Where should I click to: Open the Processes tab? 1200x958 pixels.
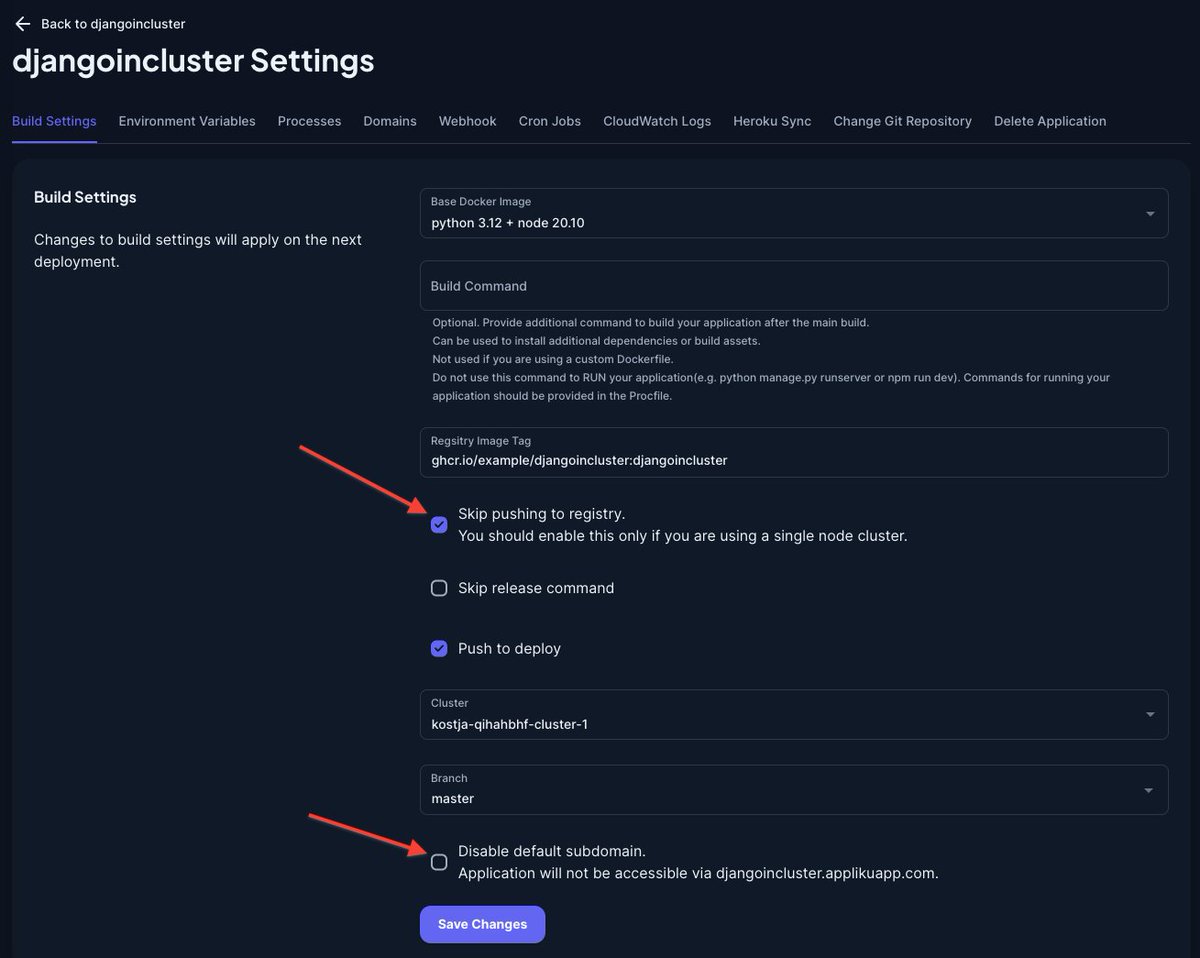coord(309,121)
